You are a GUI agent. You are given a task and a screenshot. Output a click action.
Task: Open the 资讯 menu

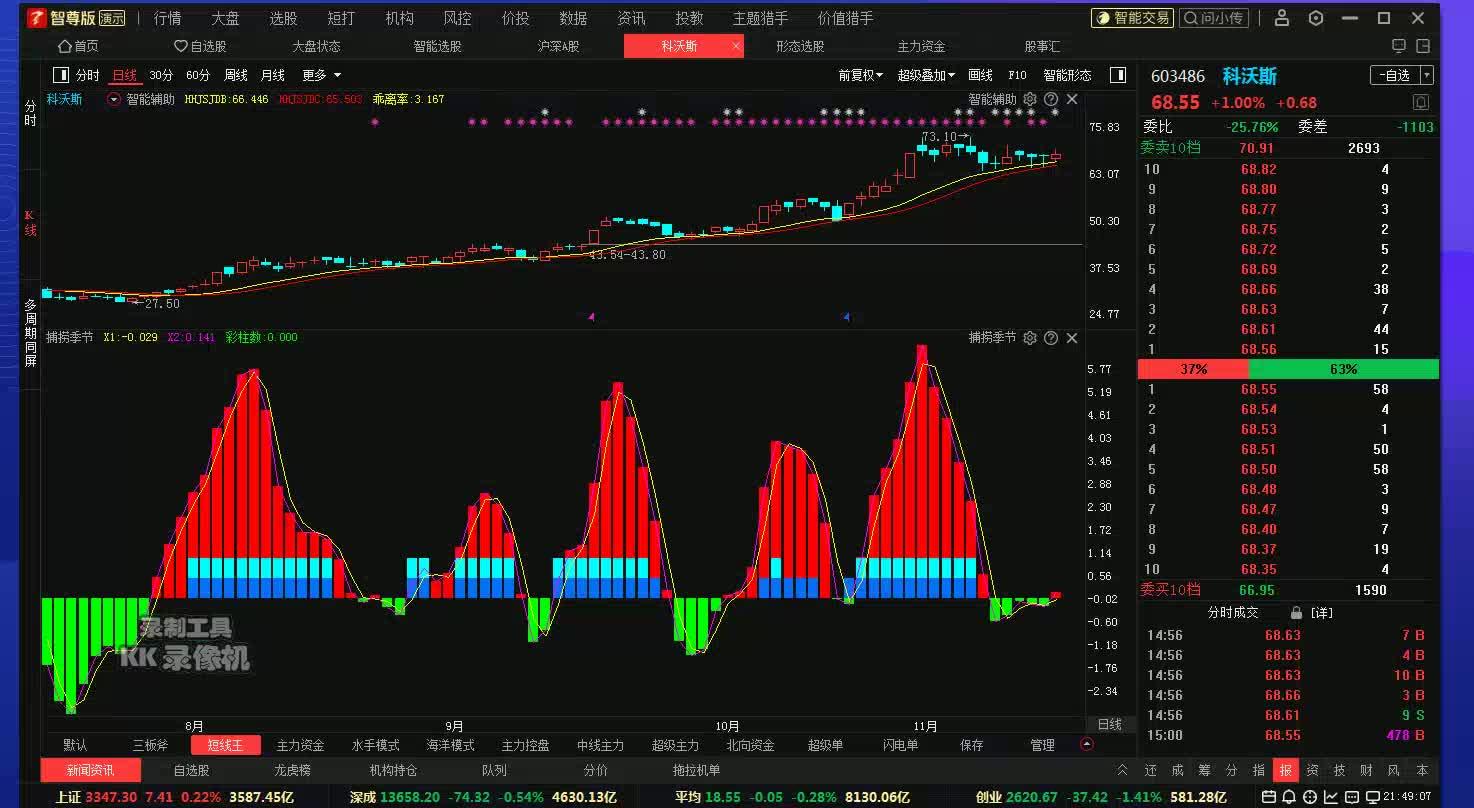click(631, 18)
